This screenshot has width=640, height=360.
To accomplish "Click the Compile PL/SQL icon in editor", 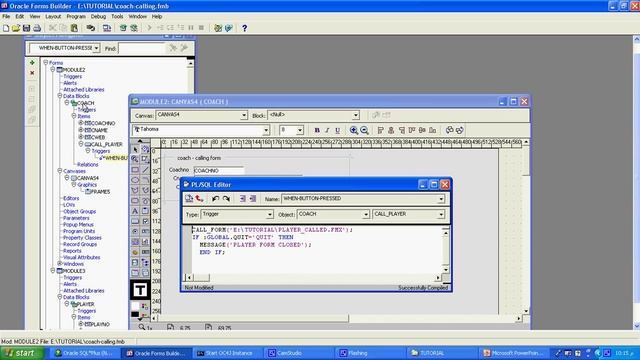I will click(189, 198).
